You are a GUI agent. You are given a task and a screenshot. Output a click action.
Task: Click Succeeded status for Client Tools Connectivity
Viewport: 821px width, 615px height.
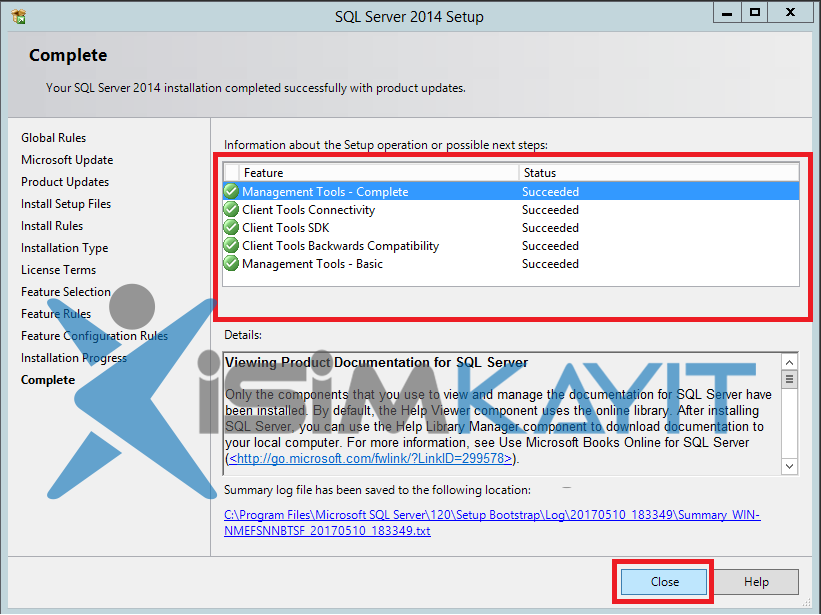click(x=550, y=209)
